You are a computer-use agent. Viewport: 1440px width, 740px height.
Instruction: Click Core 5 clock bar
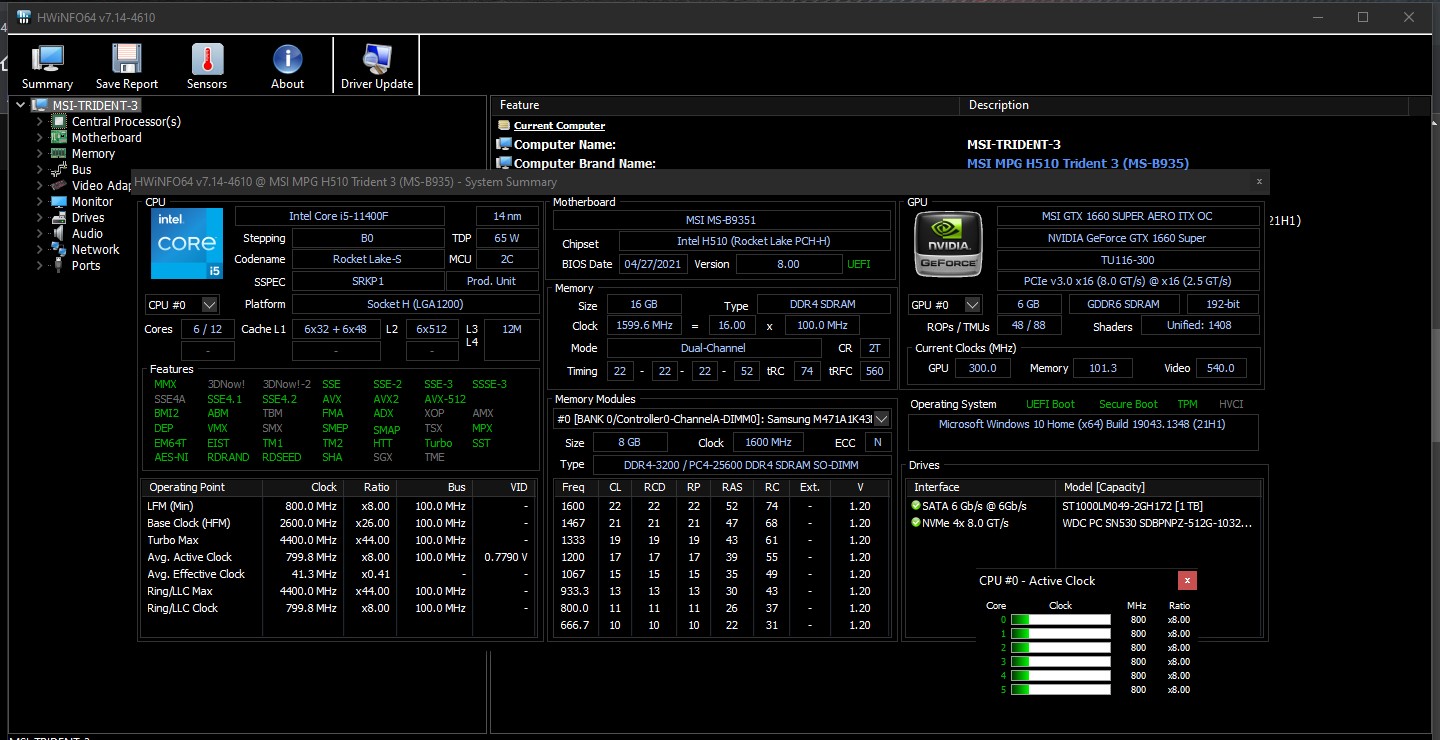pos(1060,689)
